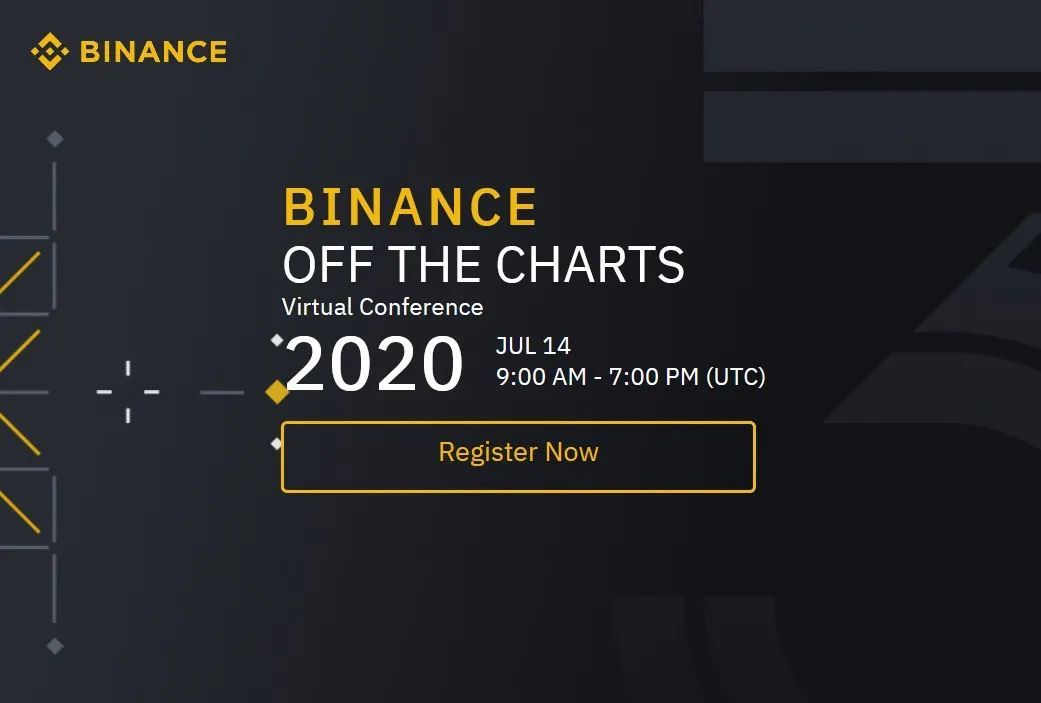The height and width of the screenshot is (703, 1041).
Task: Click the 9:00 AM - 7:00 PM (UTC) time
Action: click(631, 376)
